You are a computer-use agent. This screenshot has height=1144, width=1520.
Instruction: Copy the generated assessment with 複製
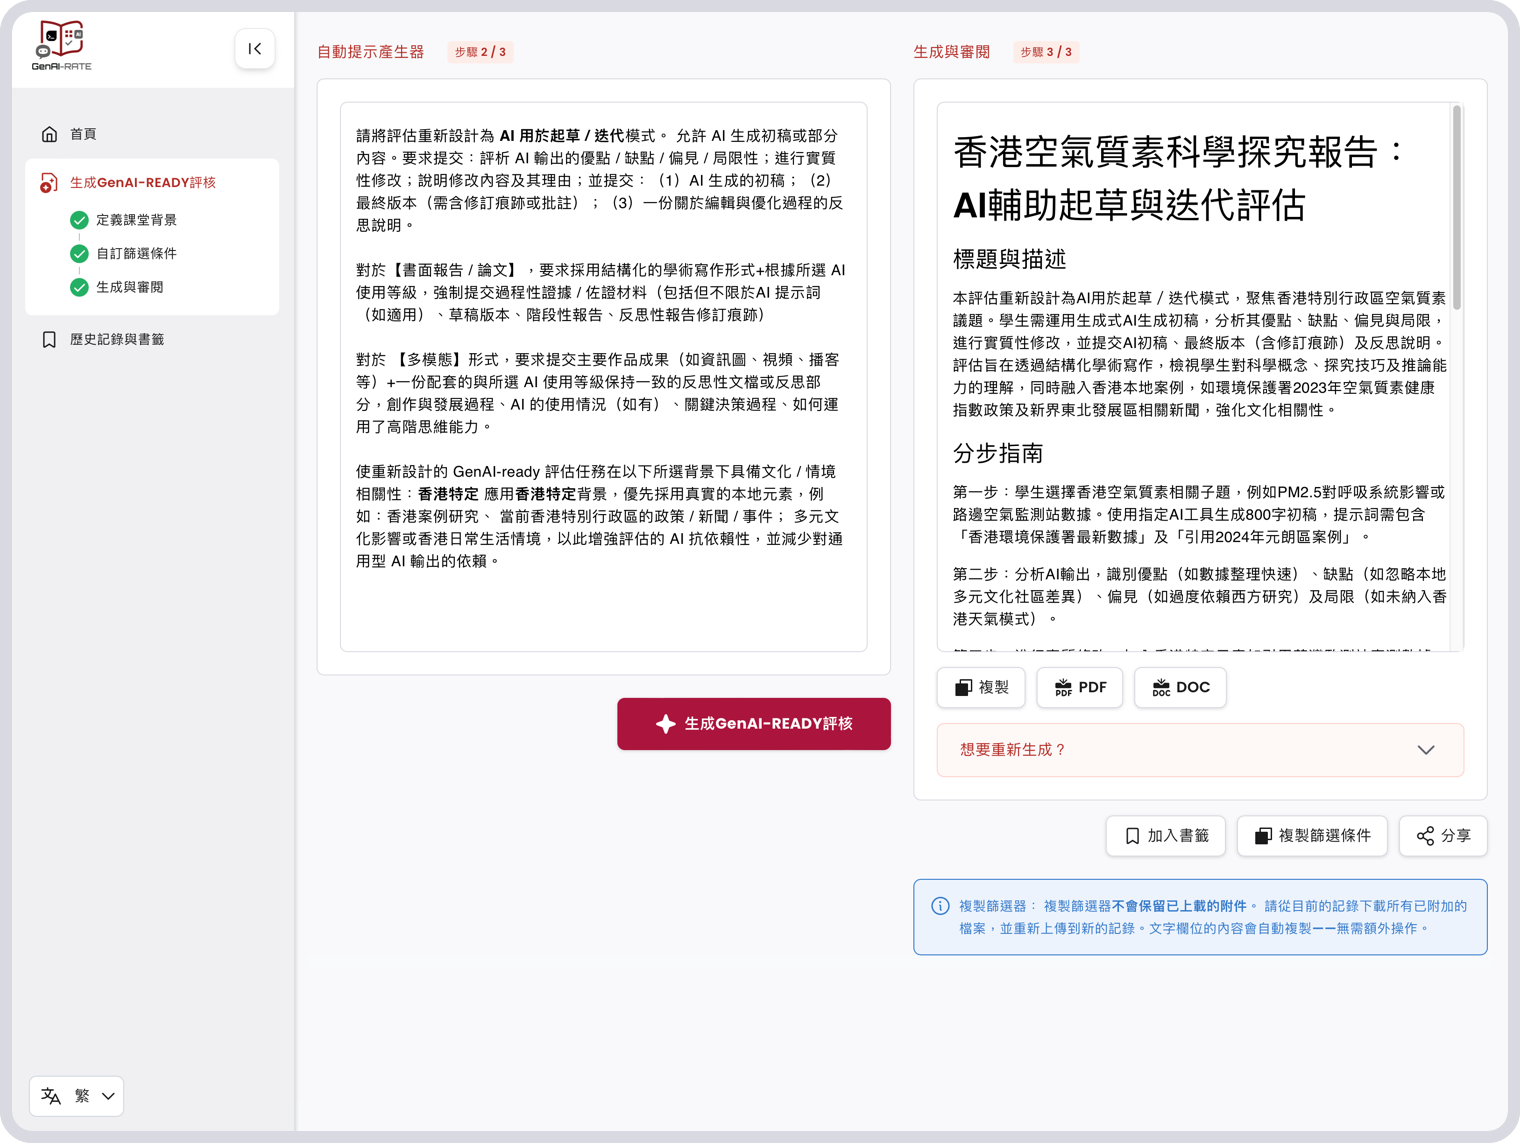[981, 688]
